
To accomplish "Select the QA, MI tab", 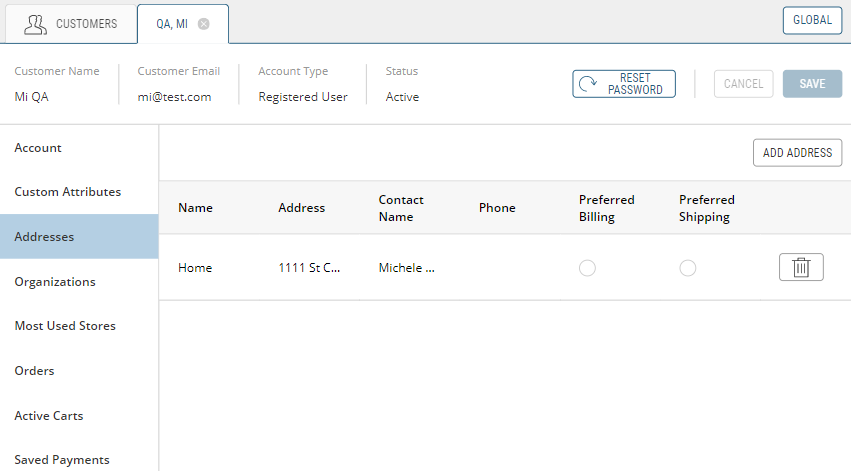I will (171, 24).
